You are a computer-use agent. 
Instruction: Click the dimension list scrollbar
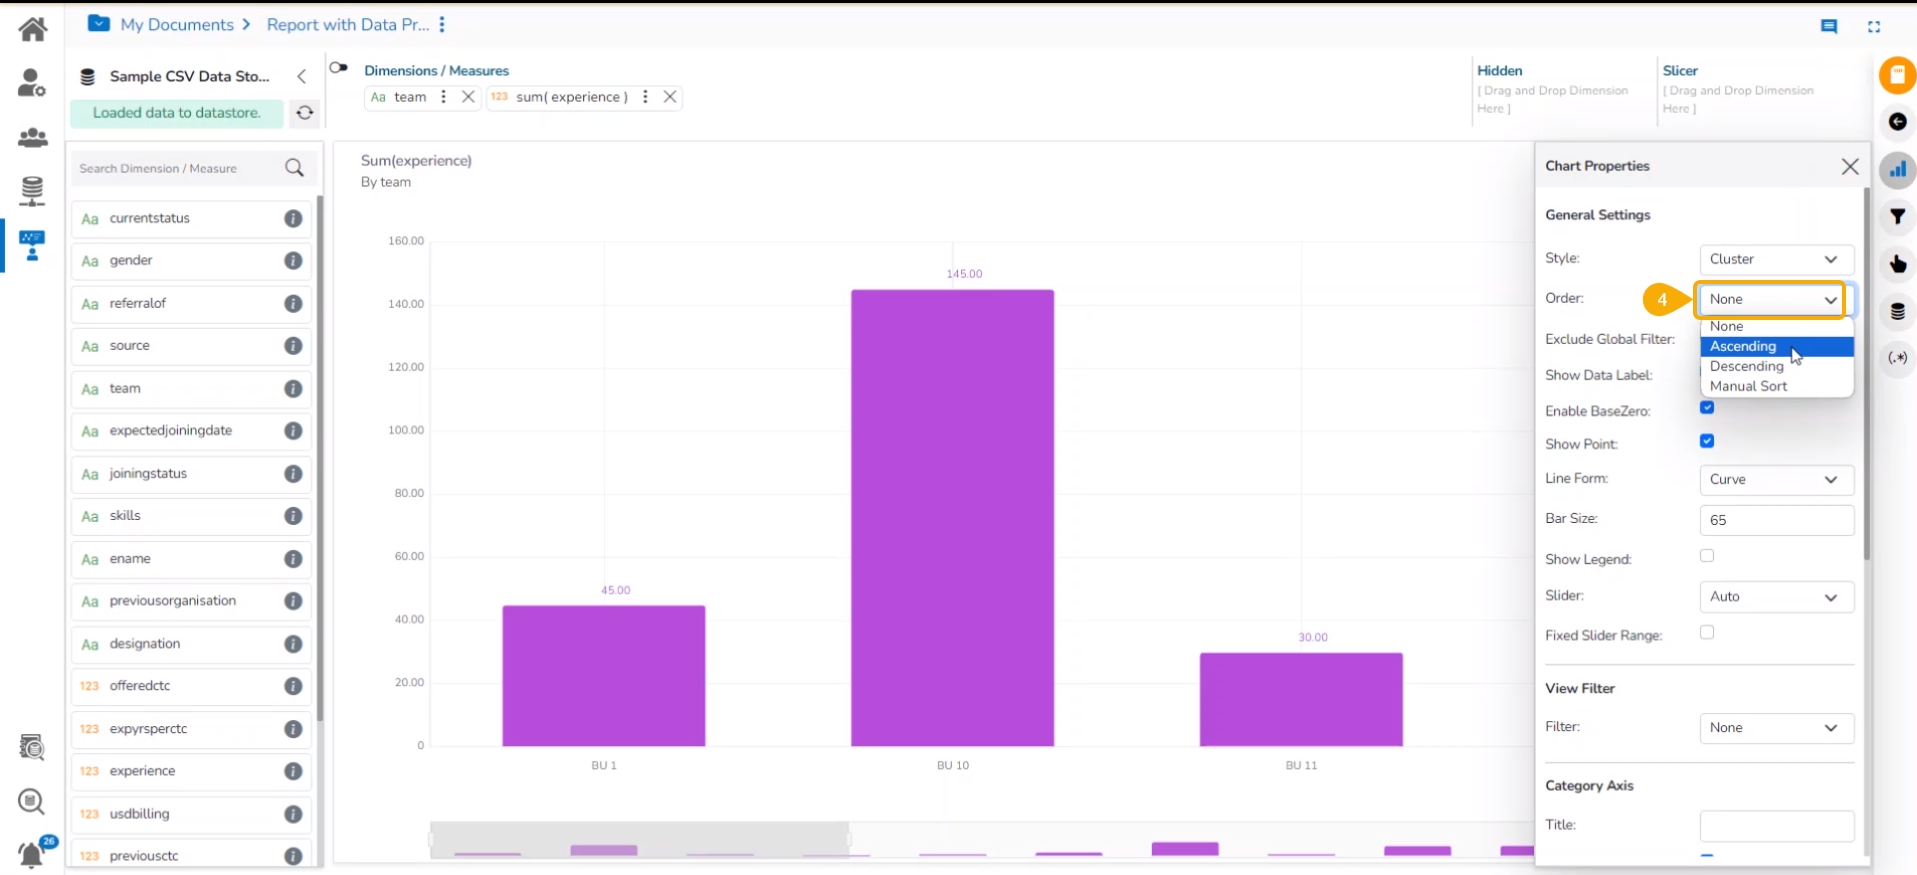click(x=320, y=458)
